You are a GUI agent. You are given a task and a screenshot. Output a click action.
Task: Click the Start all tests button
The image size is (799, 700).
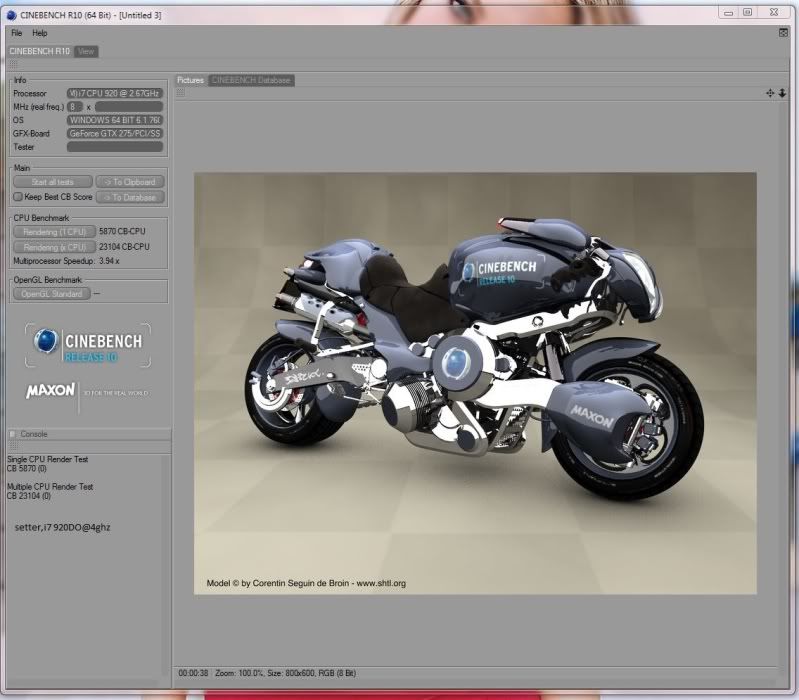tap(53, 182)
